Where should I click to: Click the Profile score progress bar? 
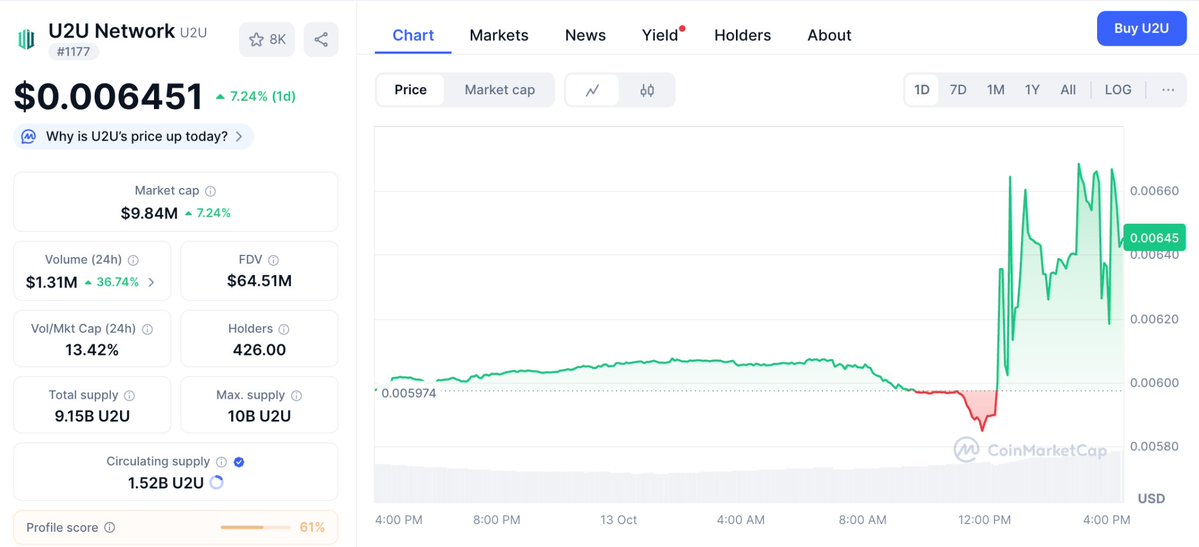[256, 528]
